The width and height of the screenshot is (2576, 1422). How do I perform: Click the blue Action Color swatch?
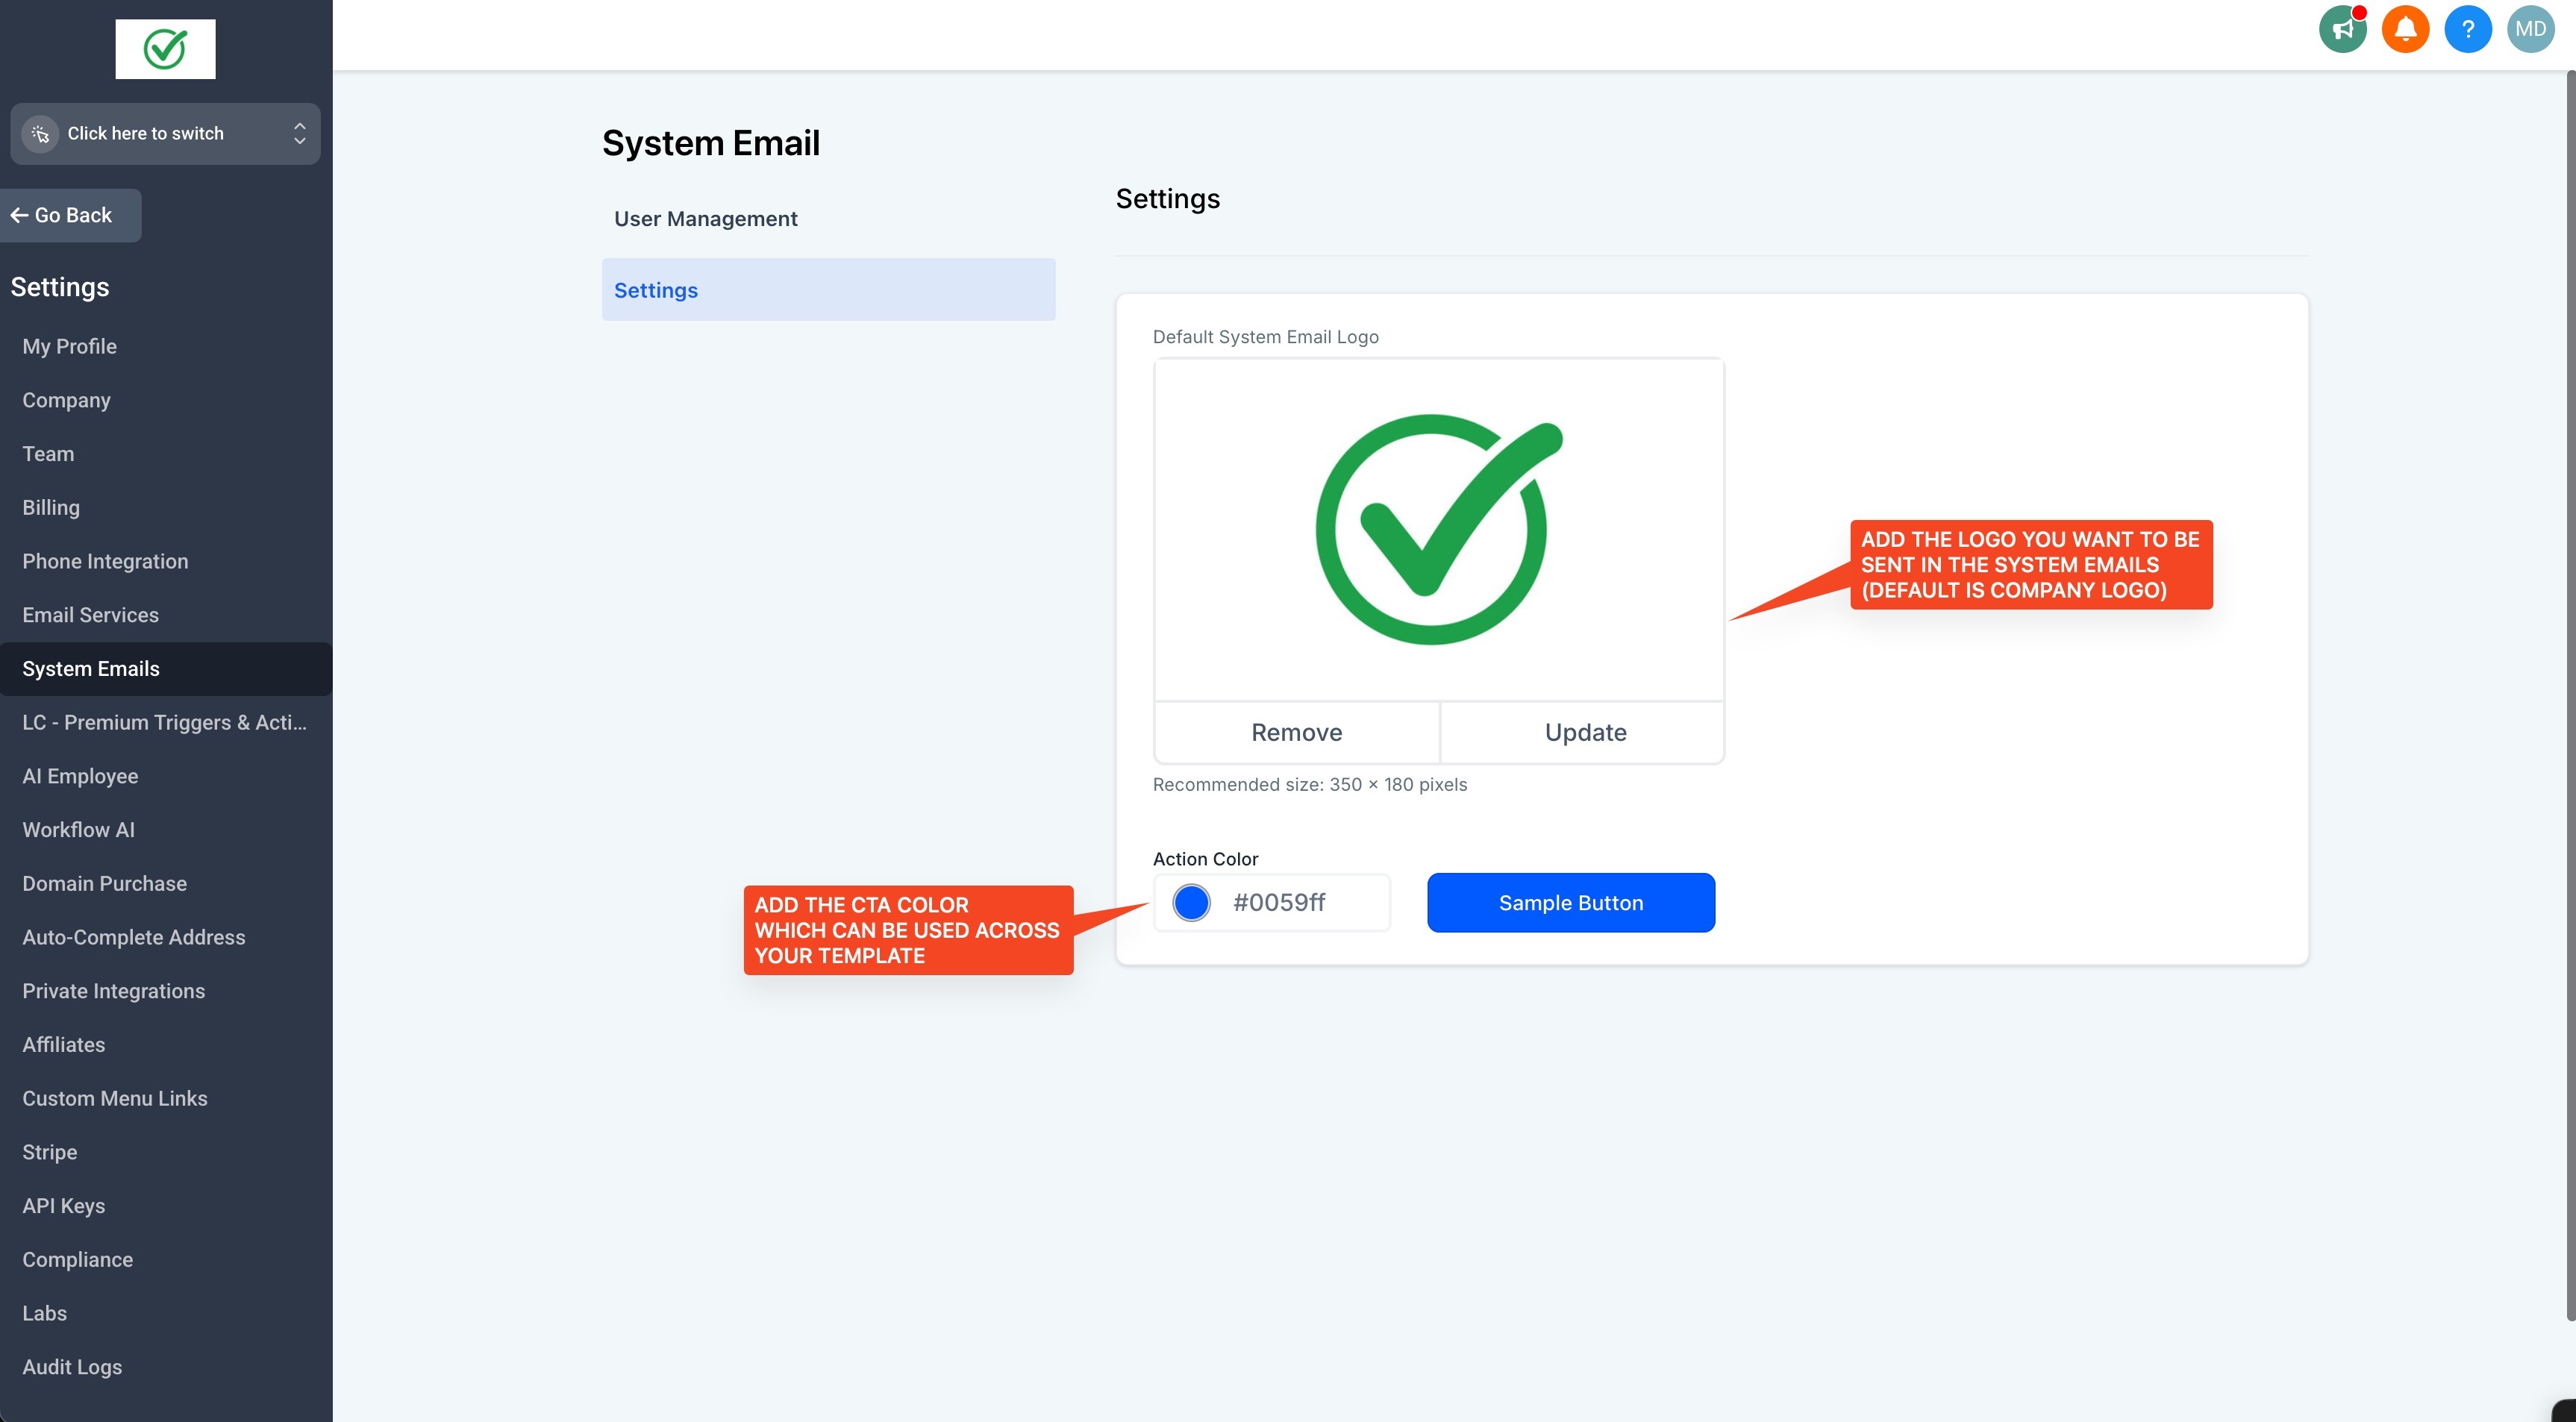tap(1191, 902)
